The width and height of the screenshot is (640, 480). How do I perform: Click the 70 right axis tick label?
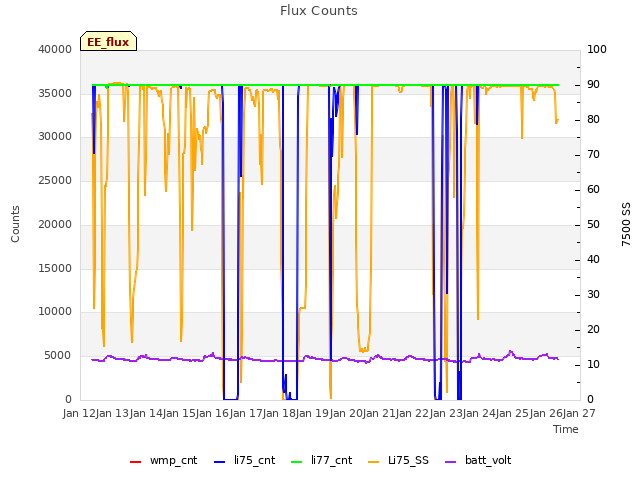[593, 155]
